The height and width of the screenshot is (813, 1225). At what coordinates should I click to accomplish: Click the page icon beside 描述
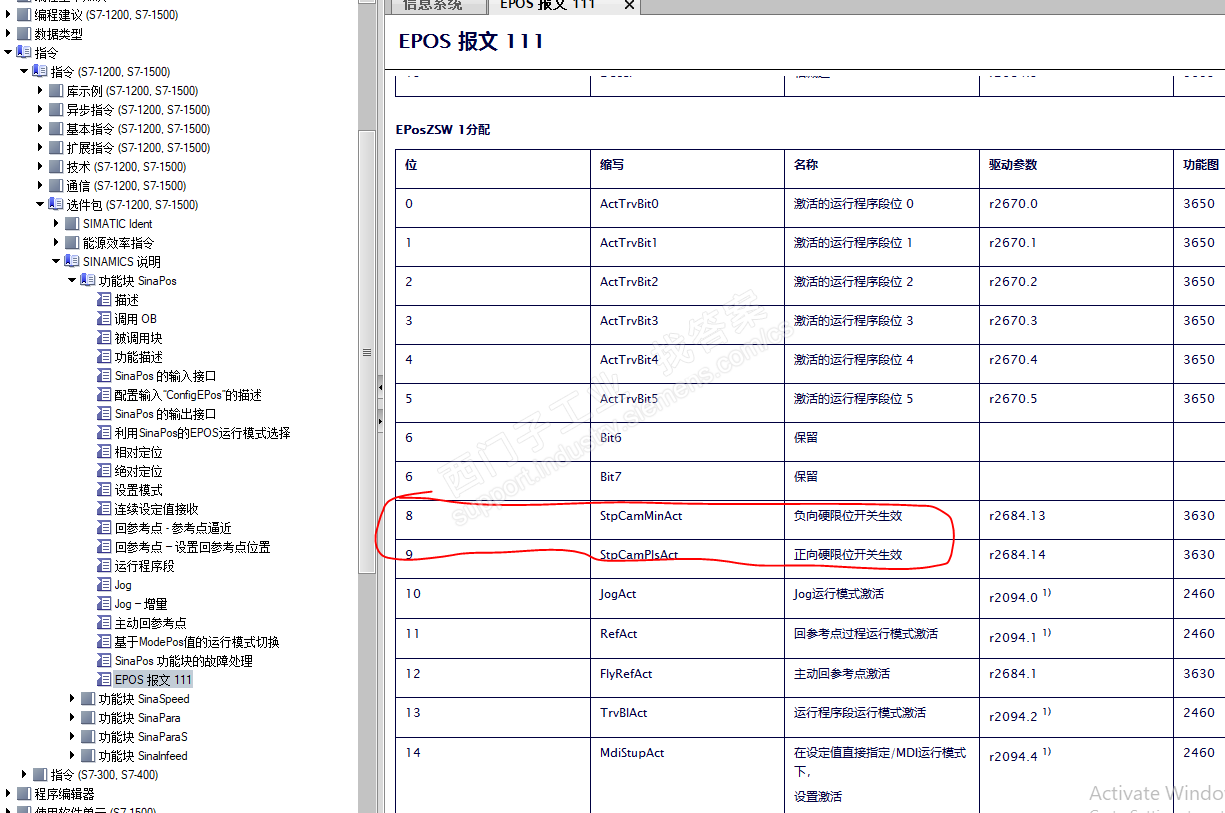tap(104, 300)
